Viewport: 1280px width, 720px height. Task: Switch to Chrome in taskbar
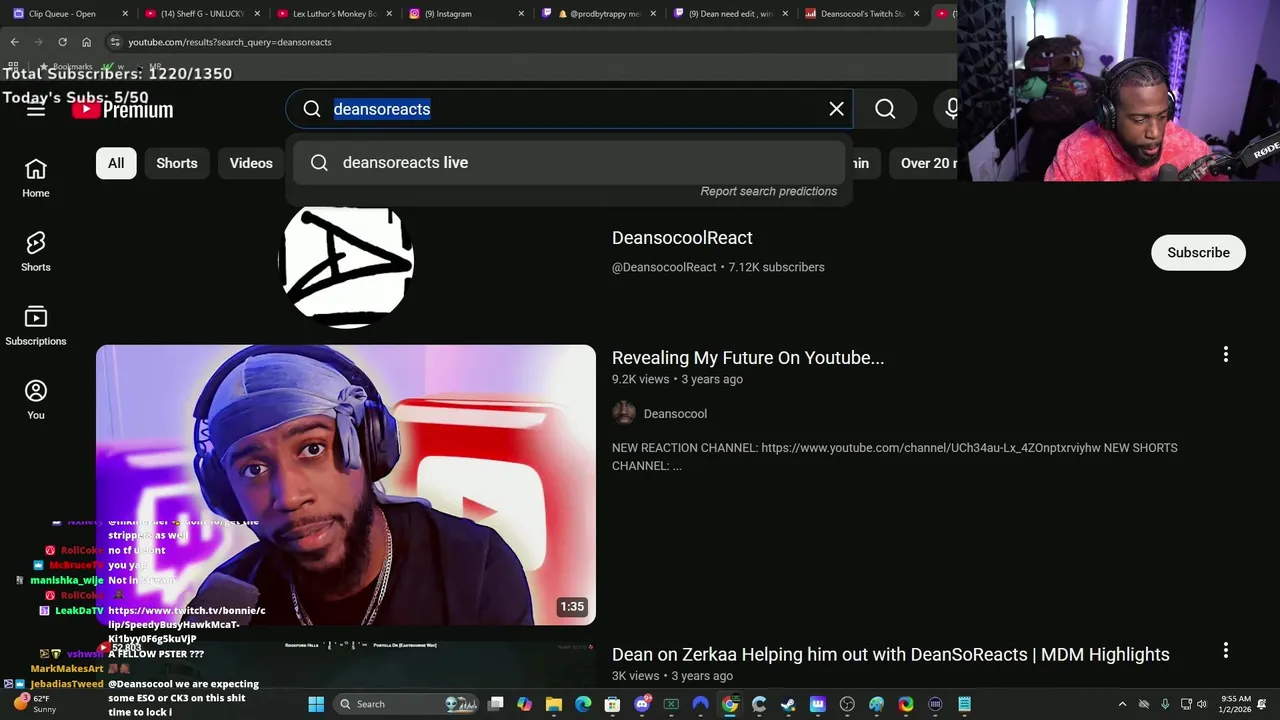[x=730, y=704]
